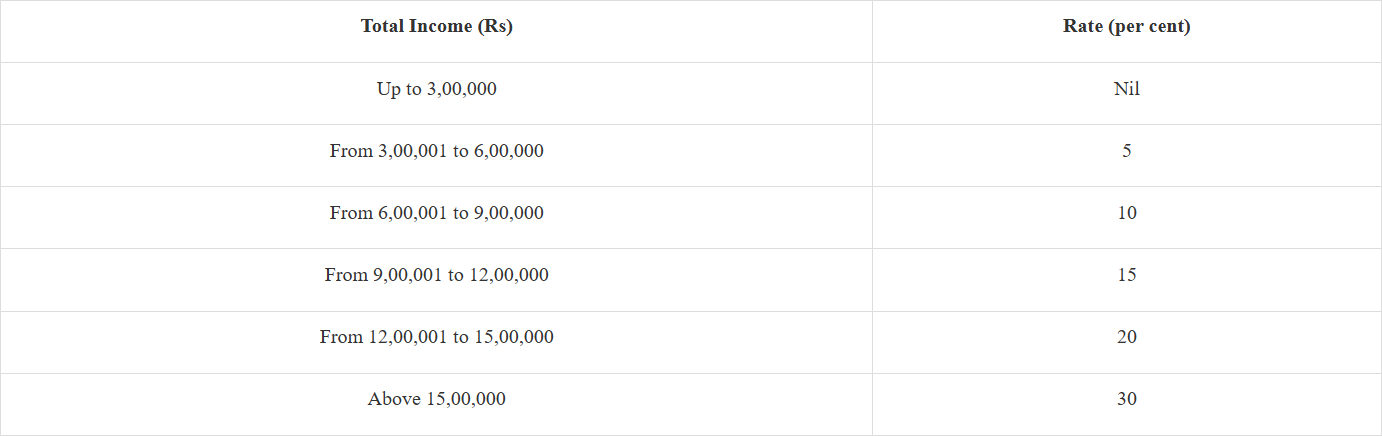This screenshot has width=1382, height=436.
Task: Click the word "Rate" in the header
Action: pyautogui.click(x=1083, y=27)
